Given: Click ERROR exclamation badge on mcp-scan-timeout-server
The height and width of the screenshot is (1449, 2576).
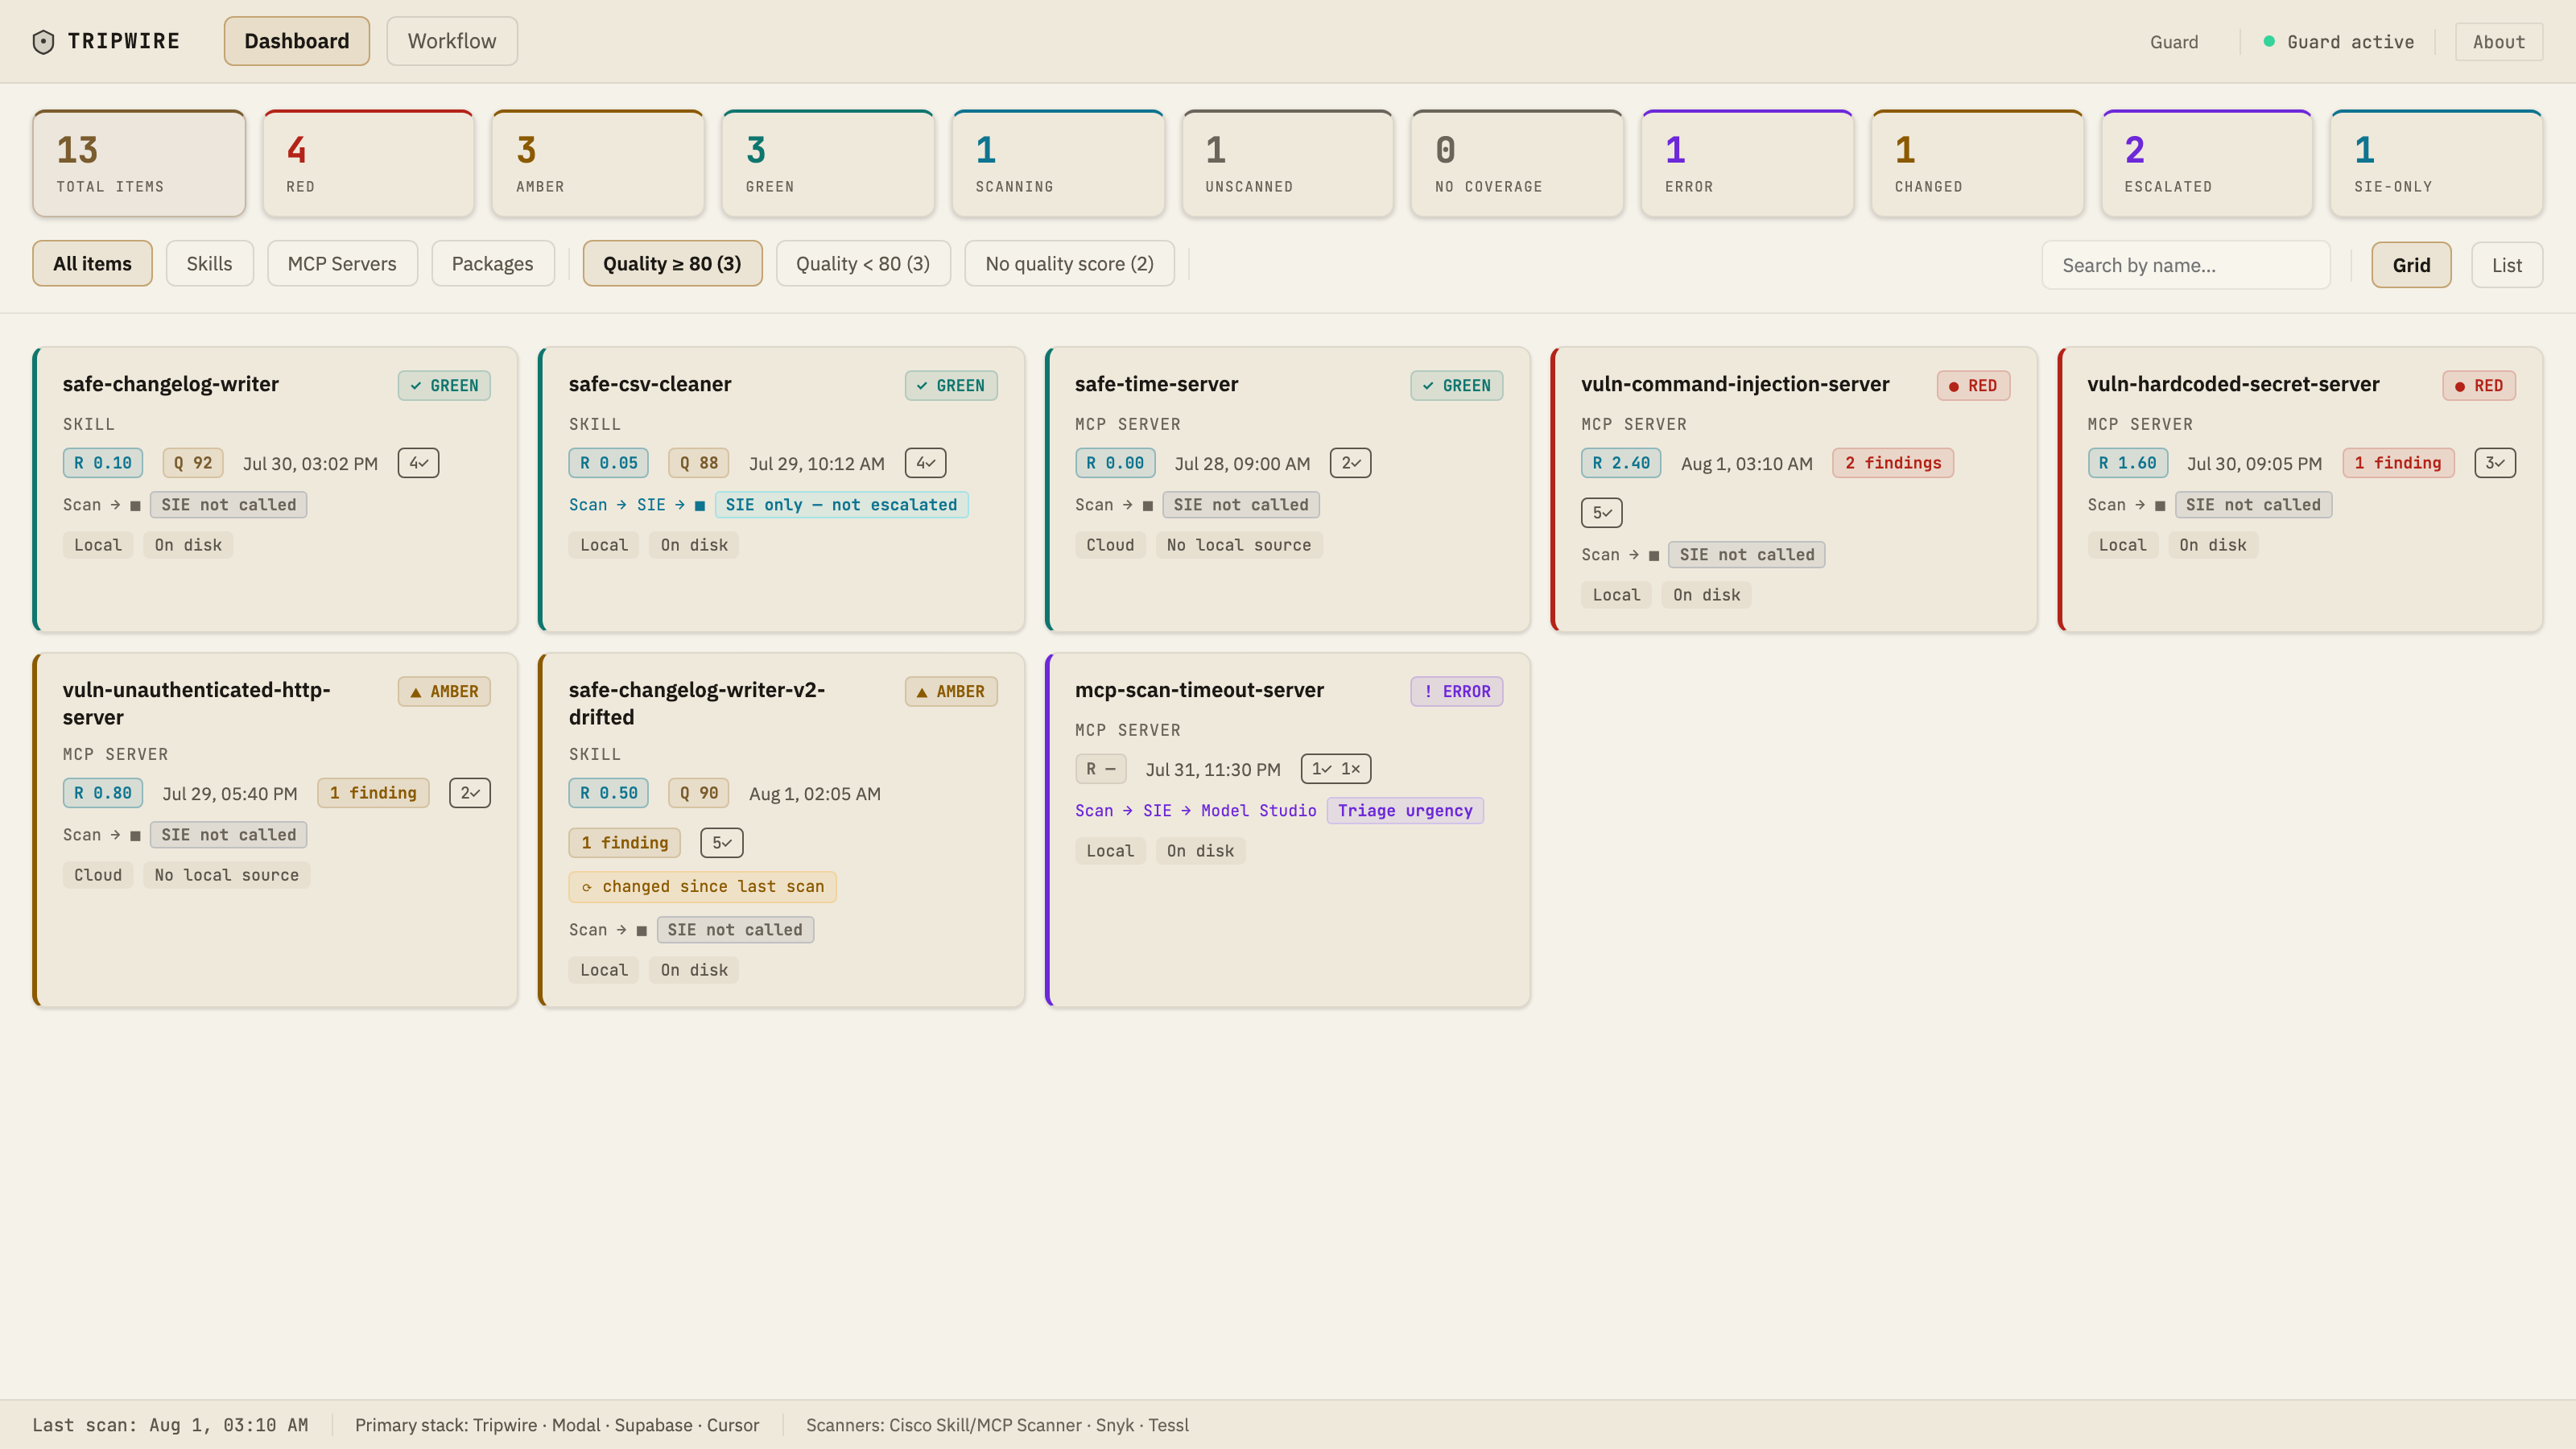Looking at the screenshot, I should coord(1457,692).
